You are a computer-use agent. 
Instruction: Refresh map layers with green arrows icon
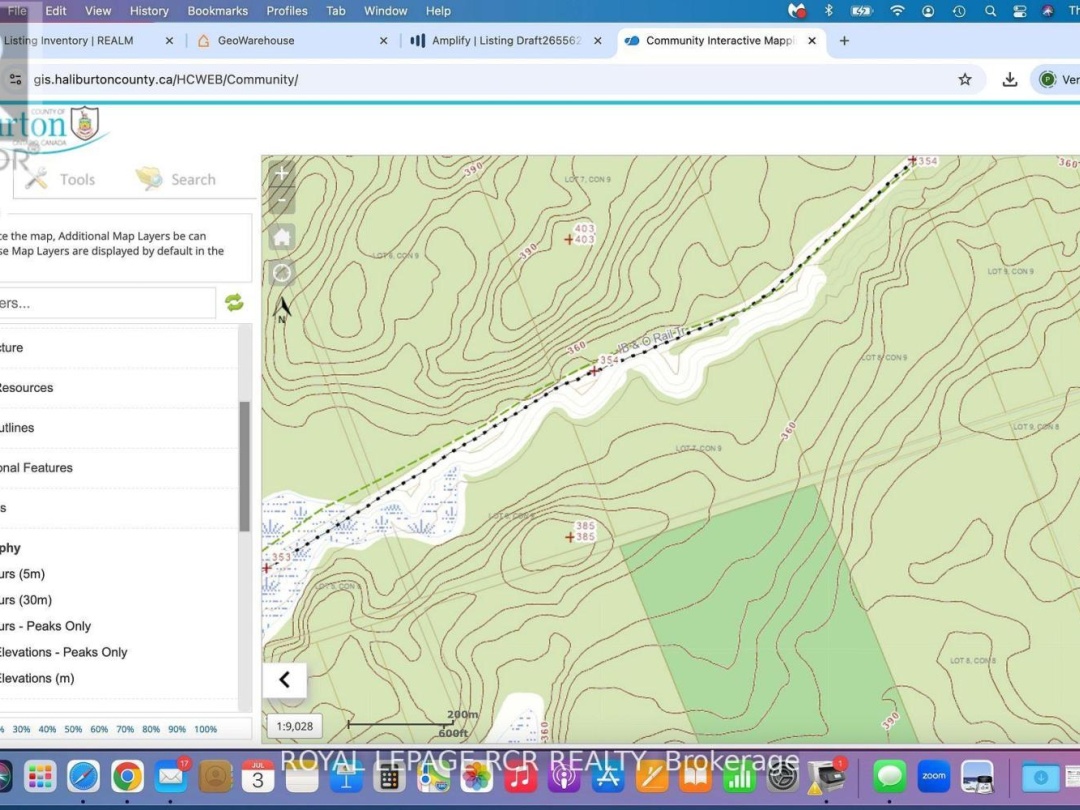pos(234,302)
